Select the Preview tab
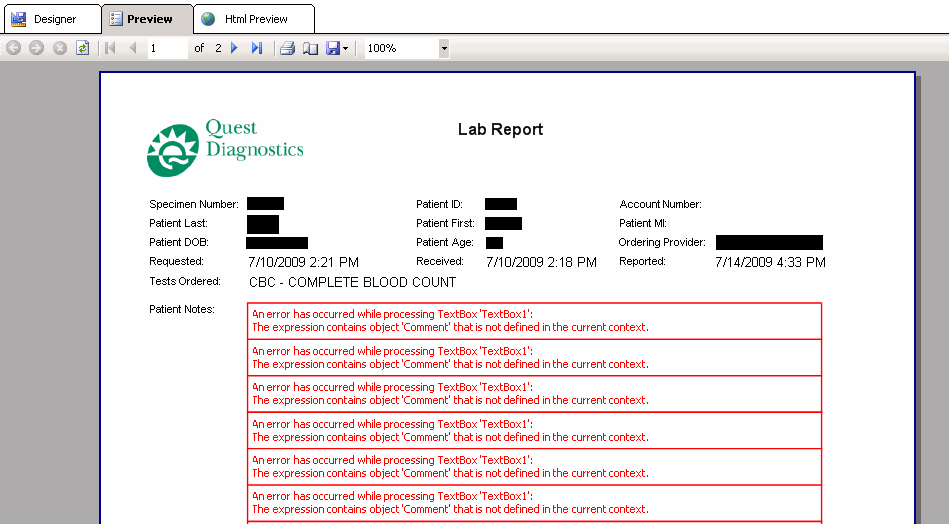The width and height of the screenshot is (949, 524). coord(147,19)
